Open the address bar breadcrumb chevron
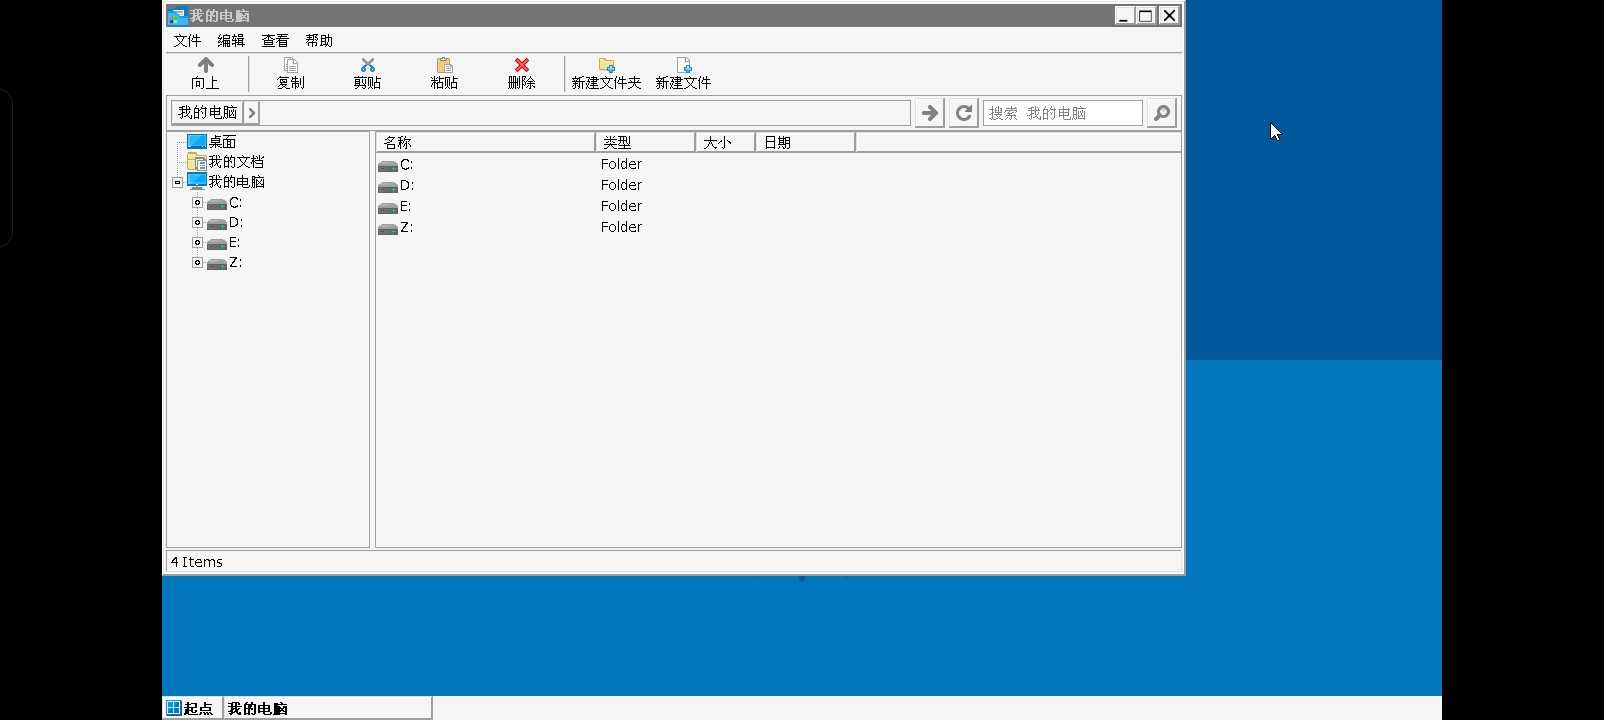Screen dimensions: 1604x720 (x=252, y=113)
